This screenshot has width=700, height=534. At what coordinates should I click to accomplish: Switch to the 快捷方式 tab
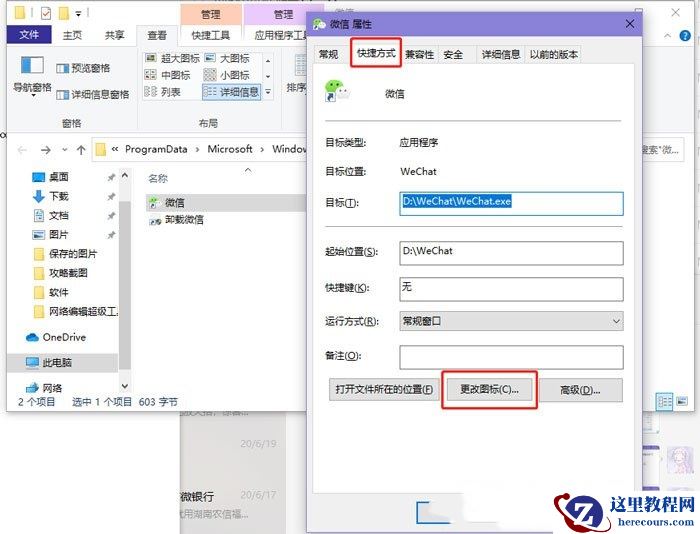[x=376, y=53]
